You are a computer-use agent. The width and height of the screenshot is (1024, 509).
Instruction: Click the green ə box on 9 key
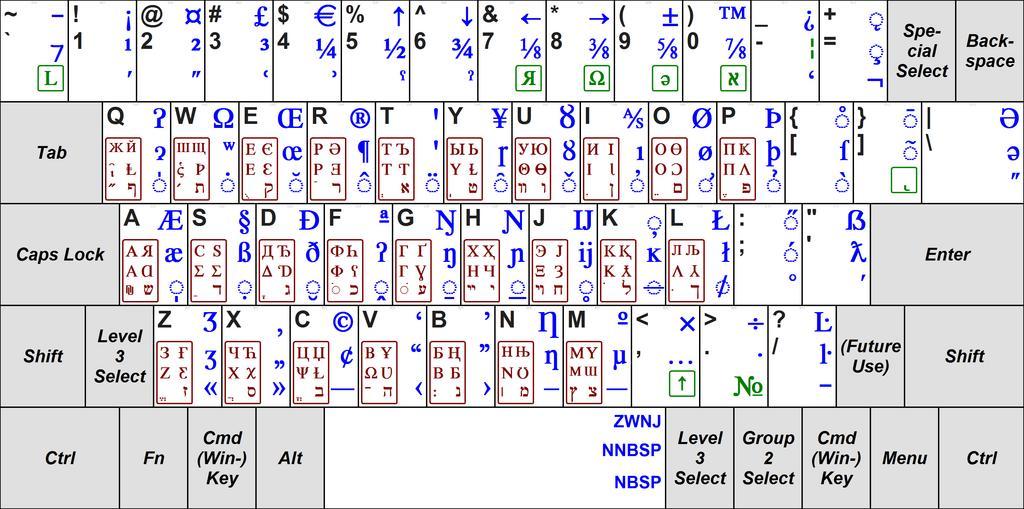click(x=665, y=78)
